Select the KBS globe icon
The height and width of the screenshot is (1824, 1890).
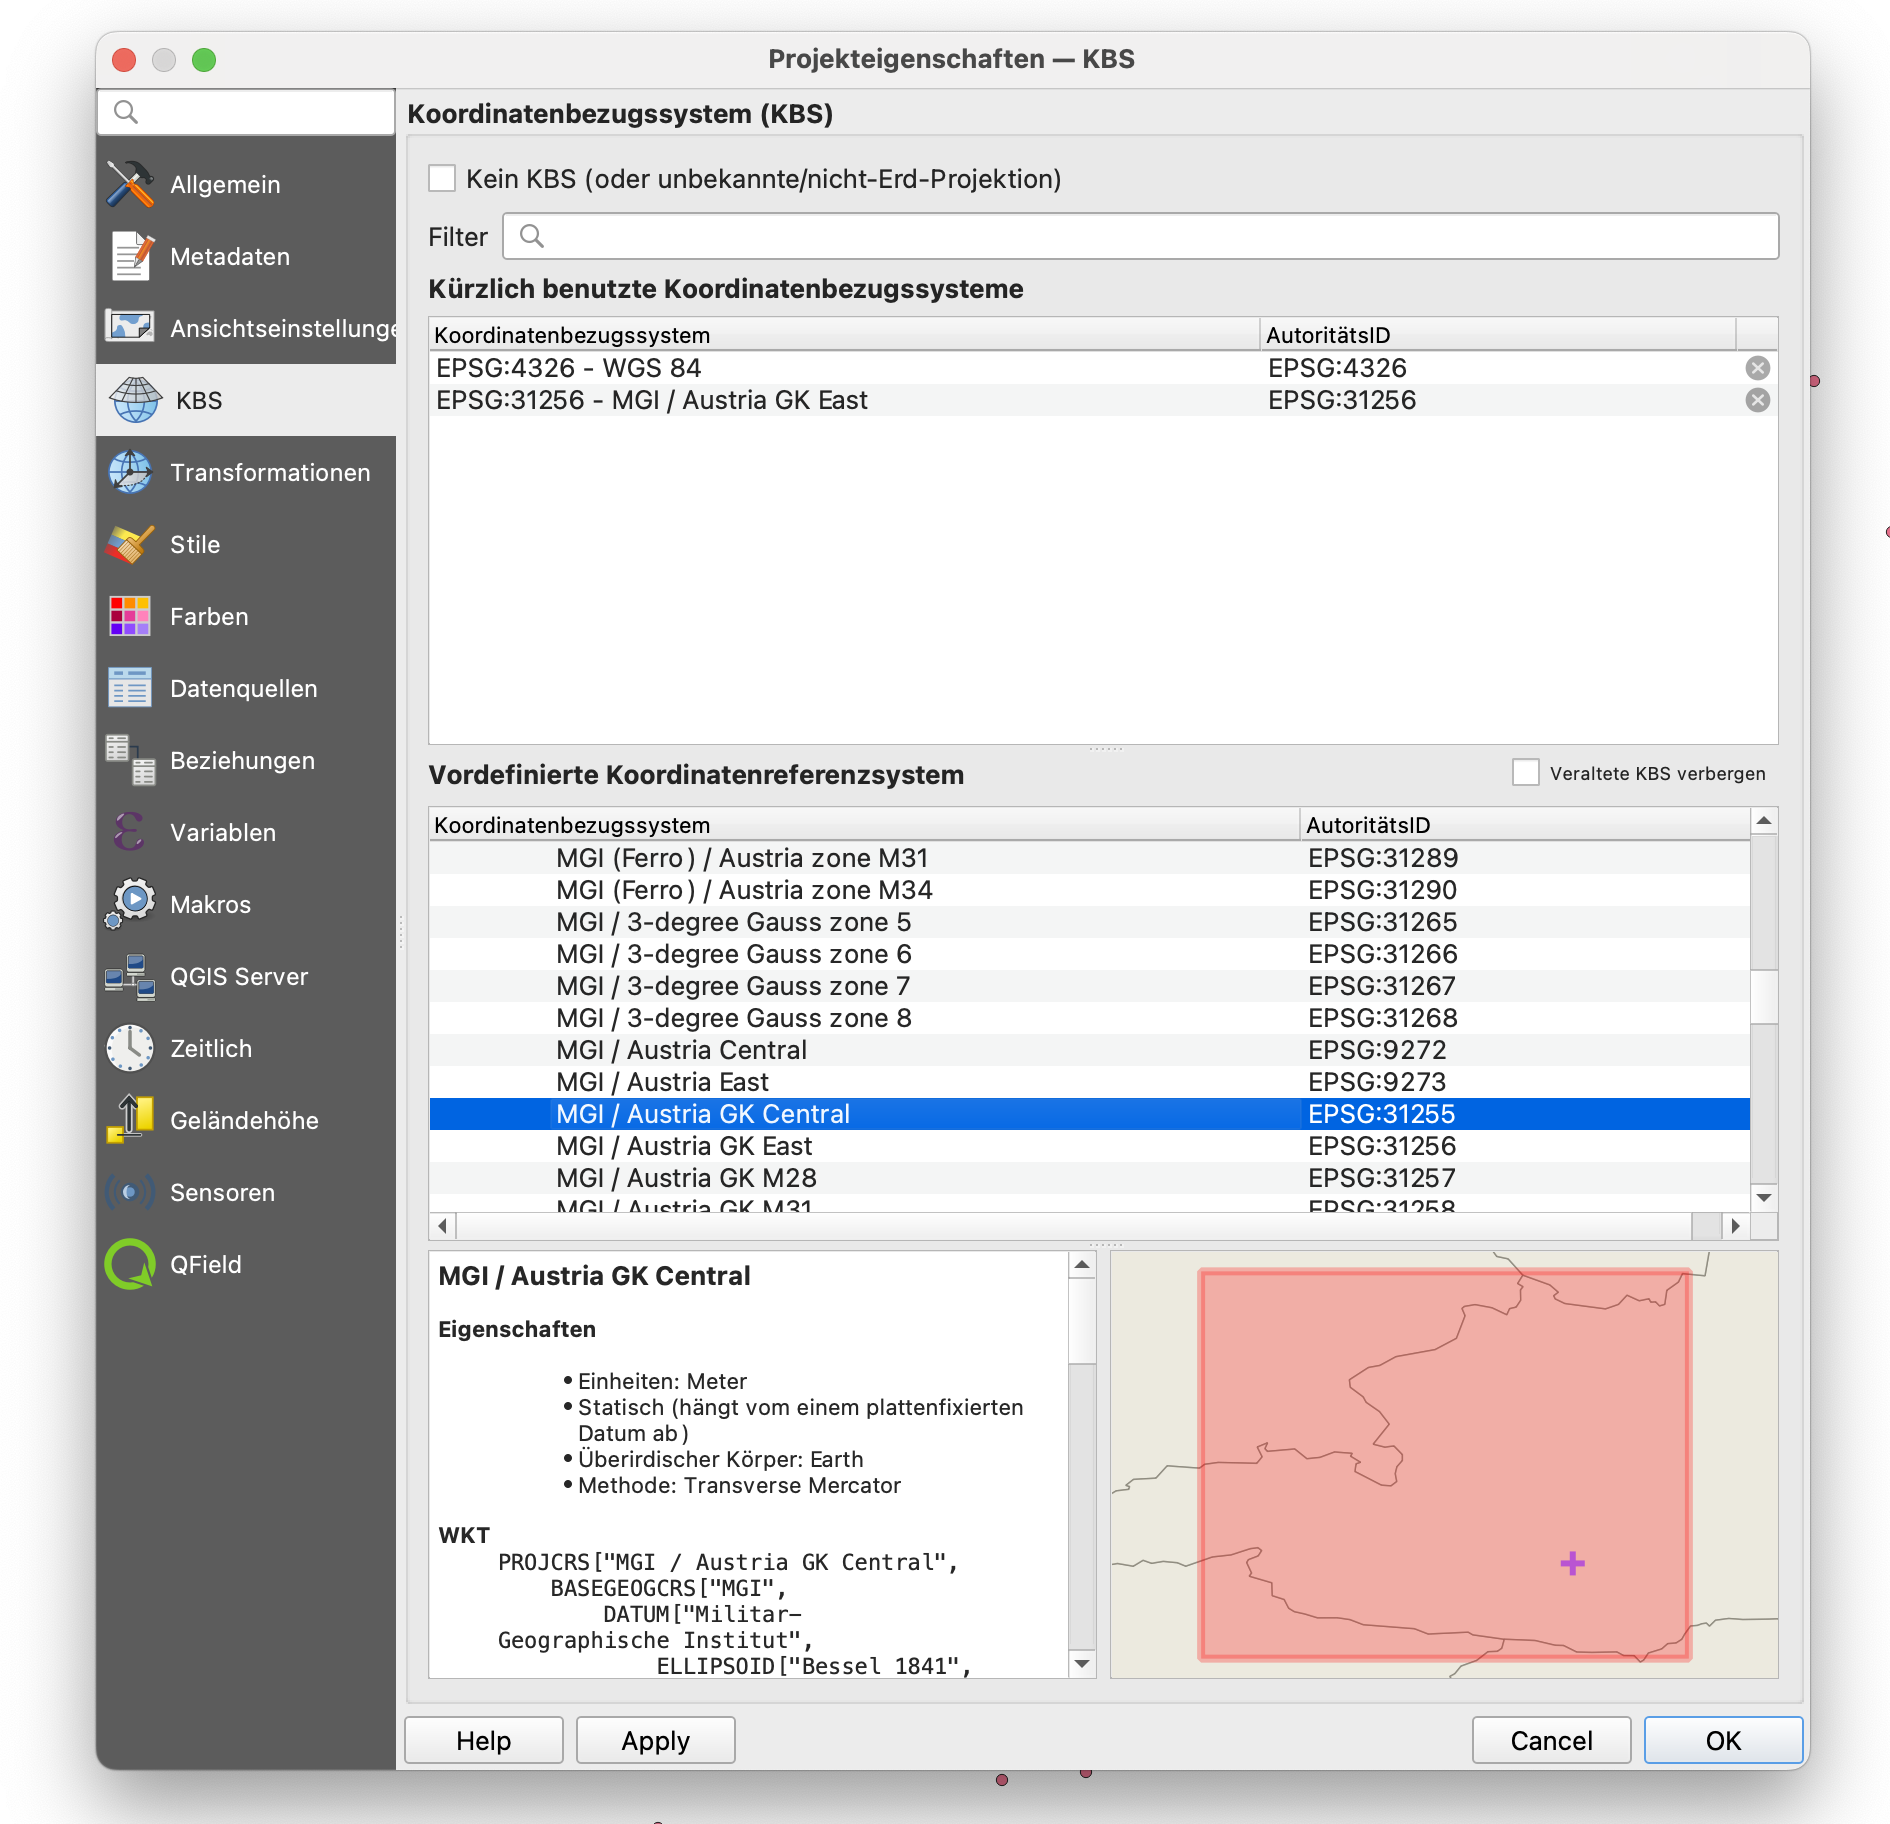(135, 400)
